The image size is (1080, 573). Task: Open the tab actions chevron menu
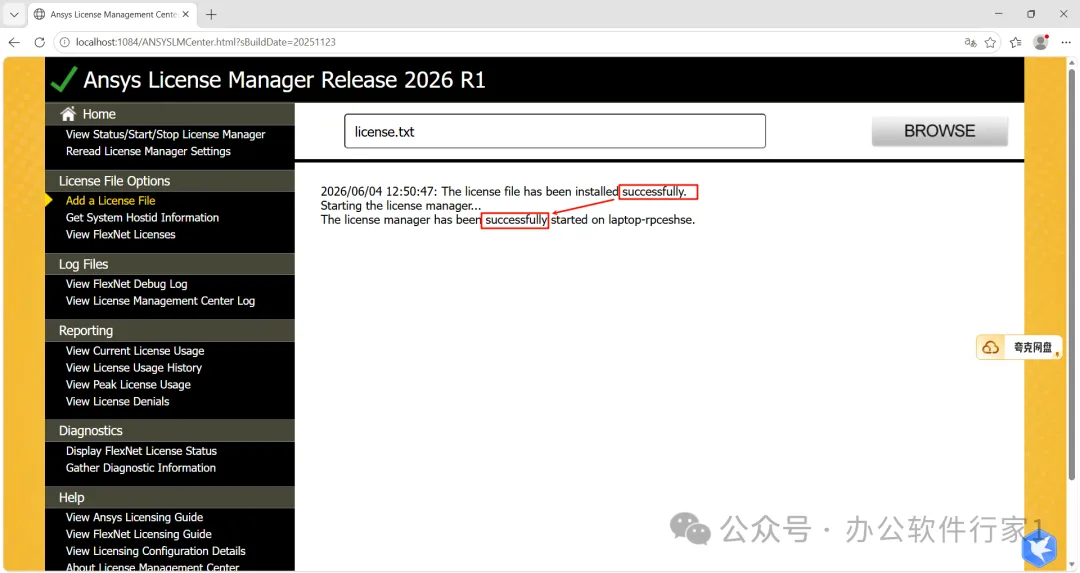click(x=14, y=14)
